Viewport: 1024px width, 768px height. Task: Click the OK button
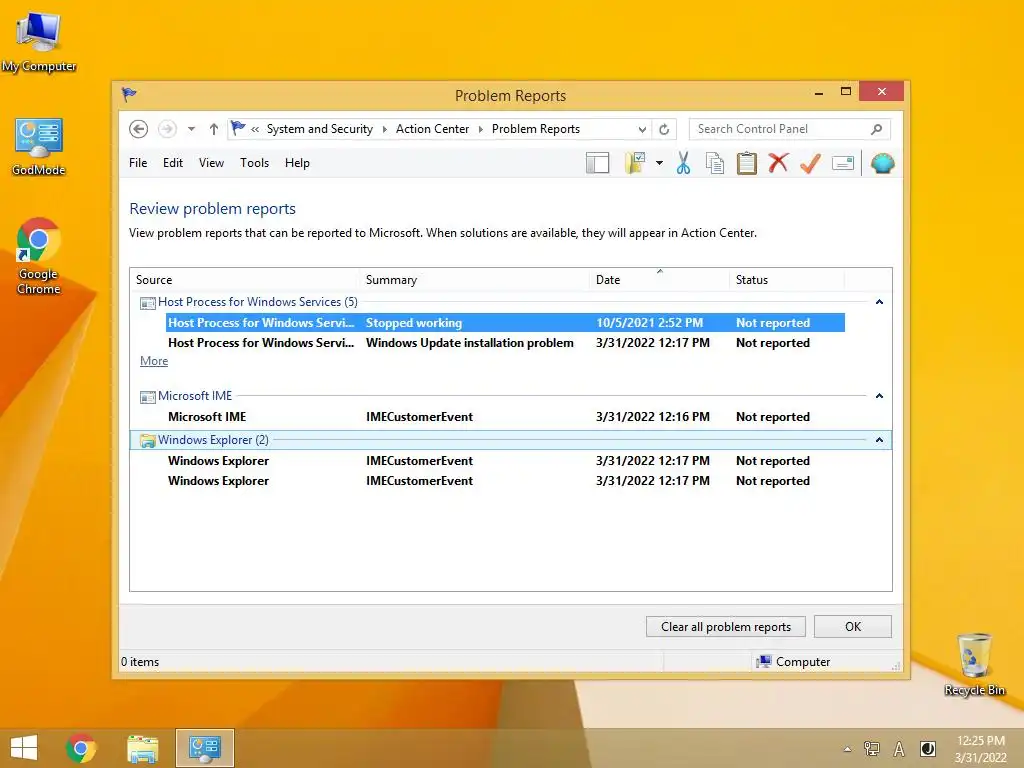[x=853, y=627]
